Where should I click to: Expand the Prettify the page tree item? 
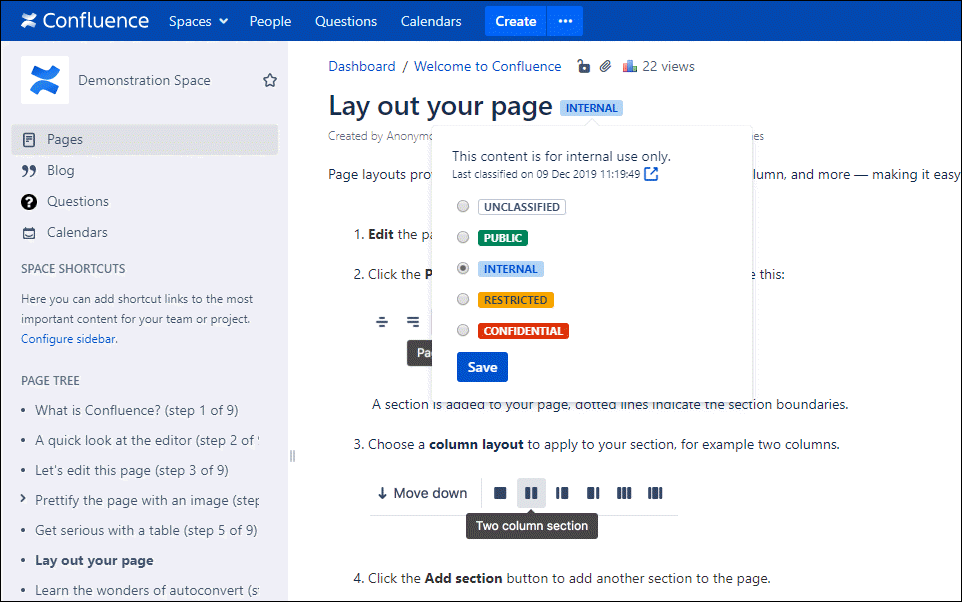coord(24,499)
